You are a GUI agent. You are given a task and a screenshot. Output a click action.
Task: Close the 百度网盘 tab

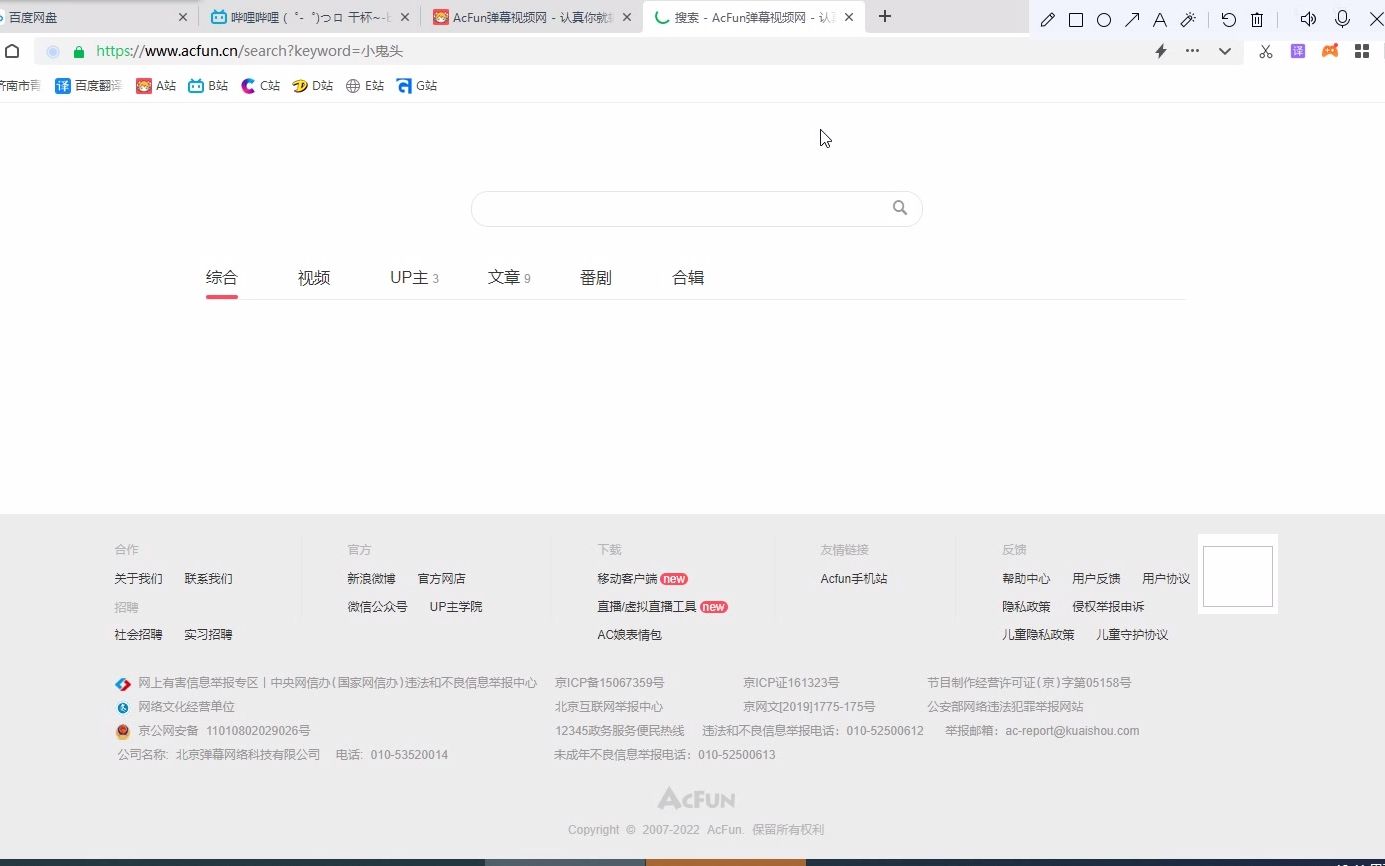[183, 17]
